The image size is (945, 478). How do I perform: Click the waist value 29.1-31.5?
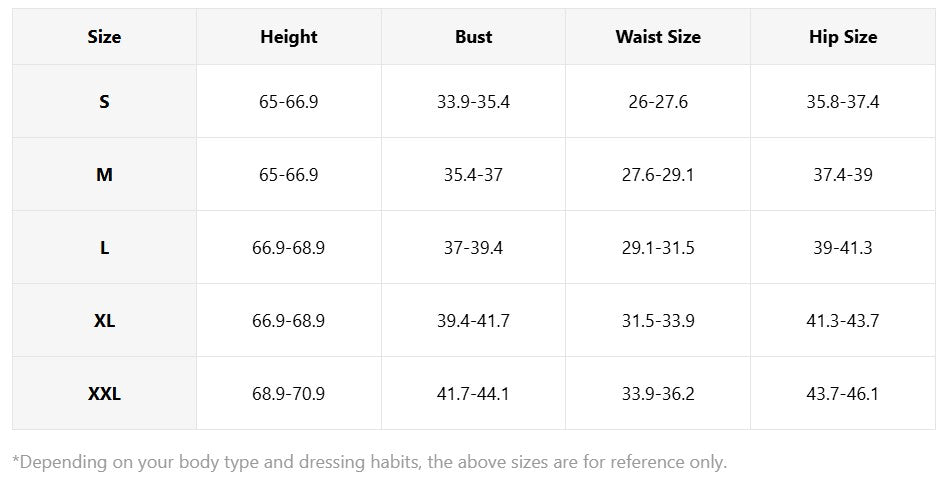pyautogui.click(x=658, y=248)
